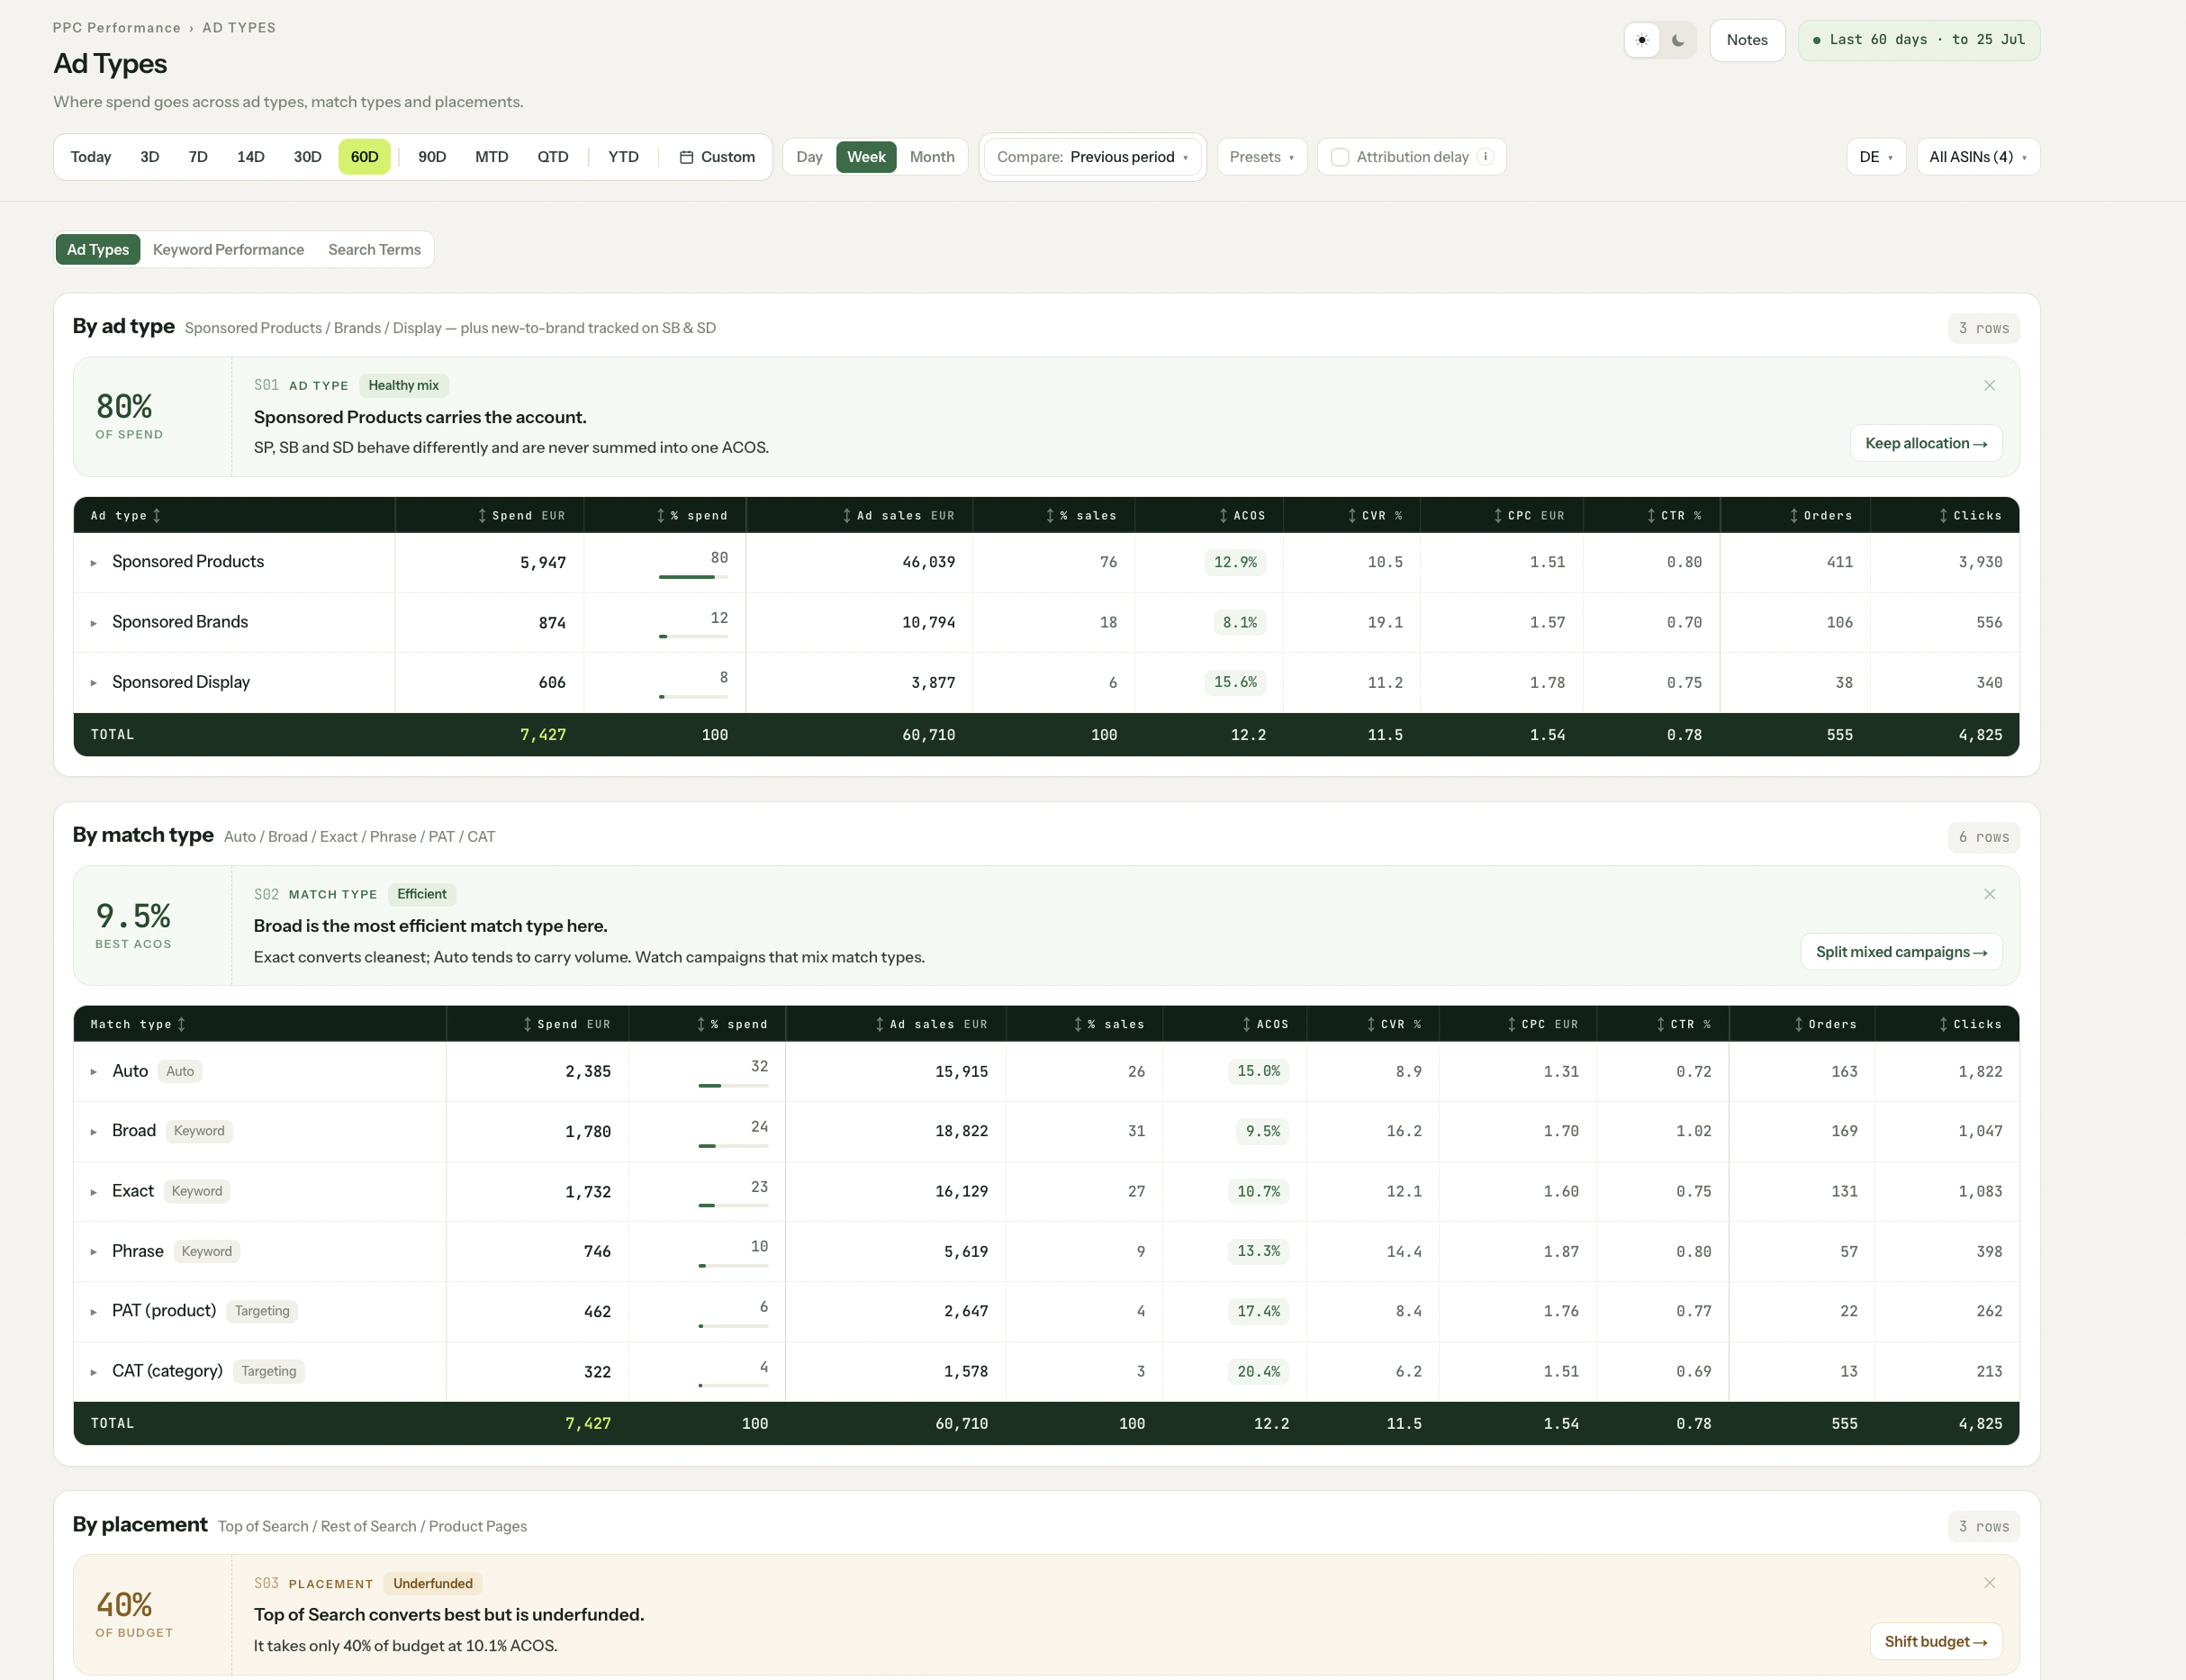Image resolution: width=2186 pixels, height=1680 pixels.
Task: Sort ad type table by Clicks
Action: pyautogui.click(x=1969, y=516)
